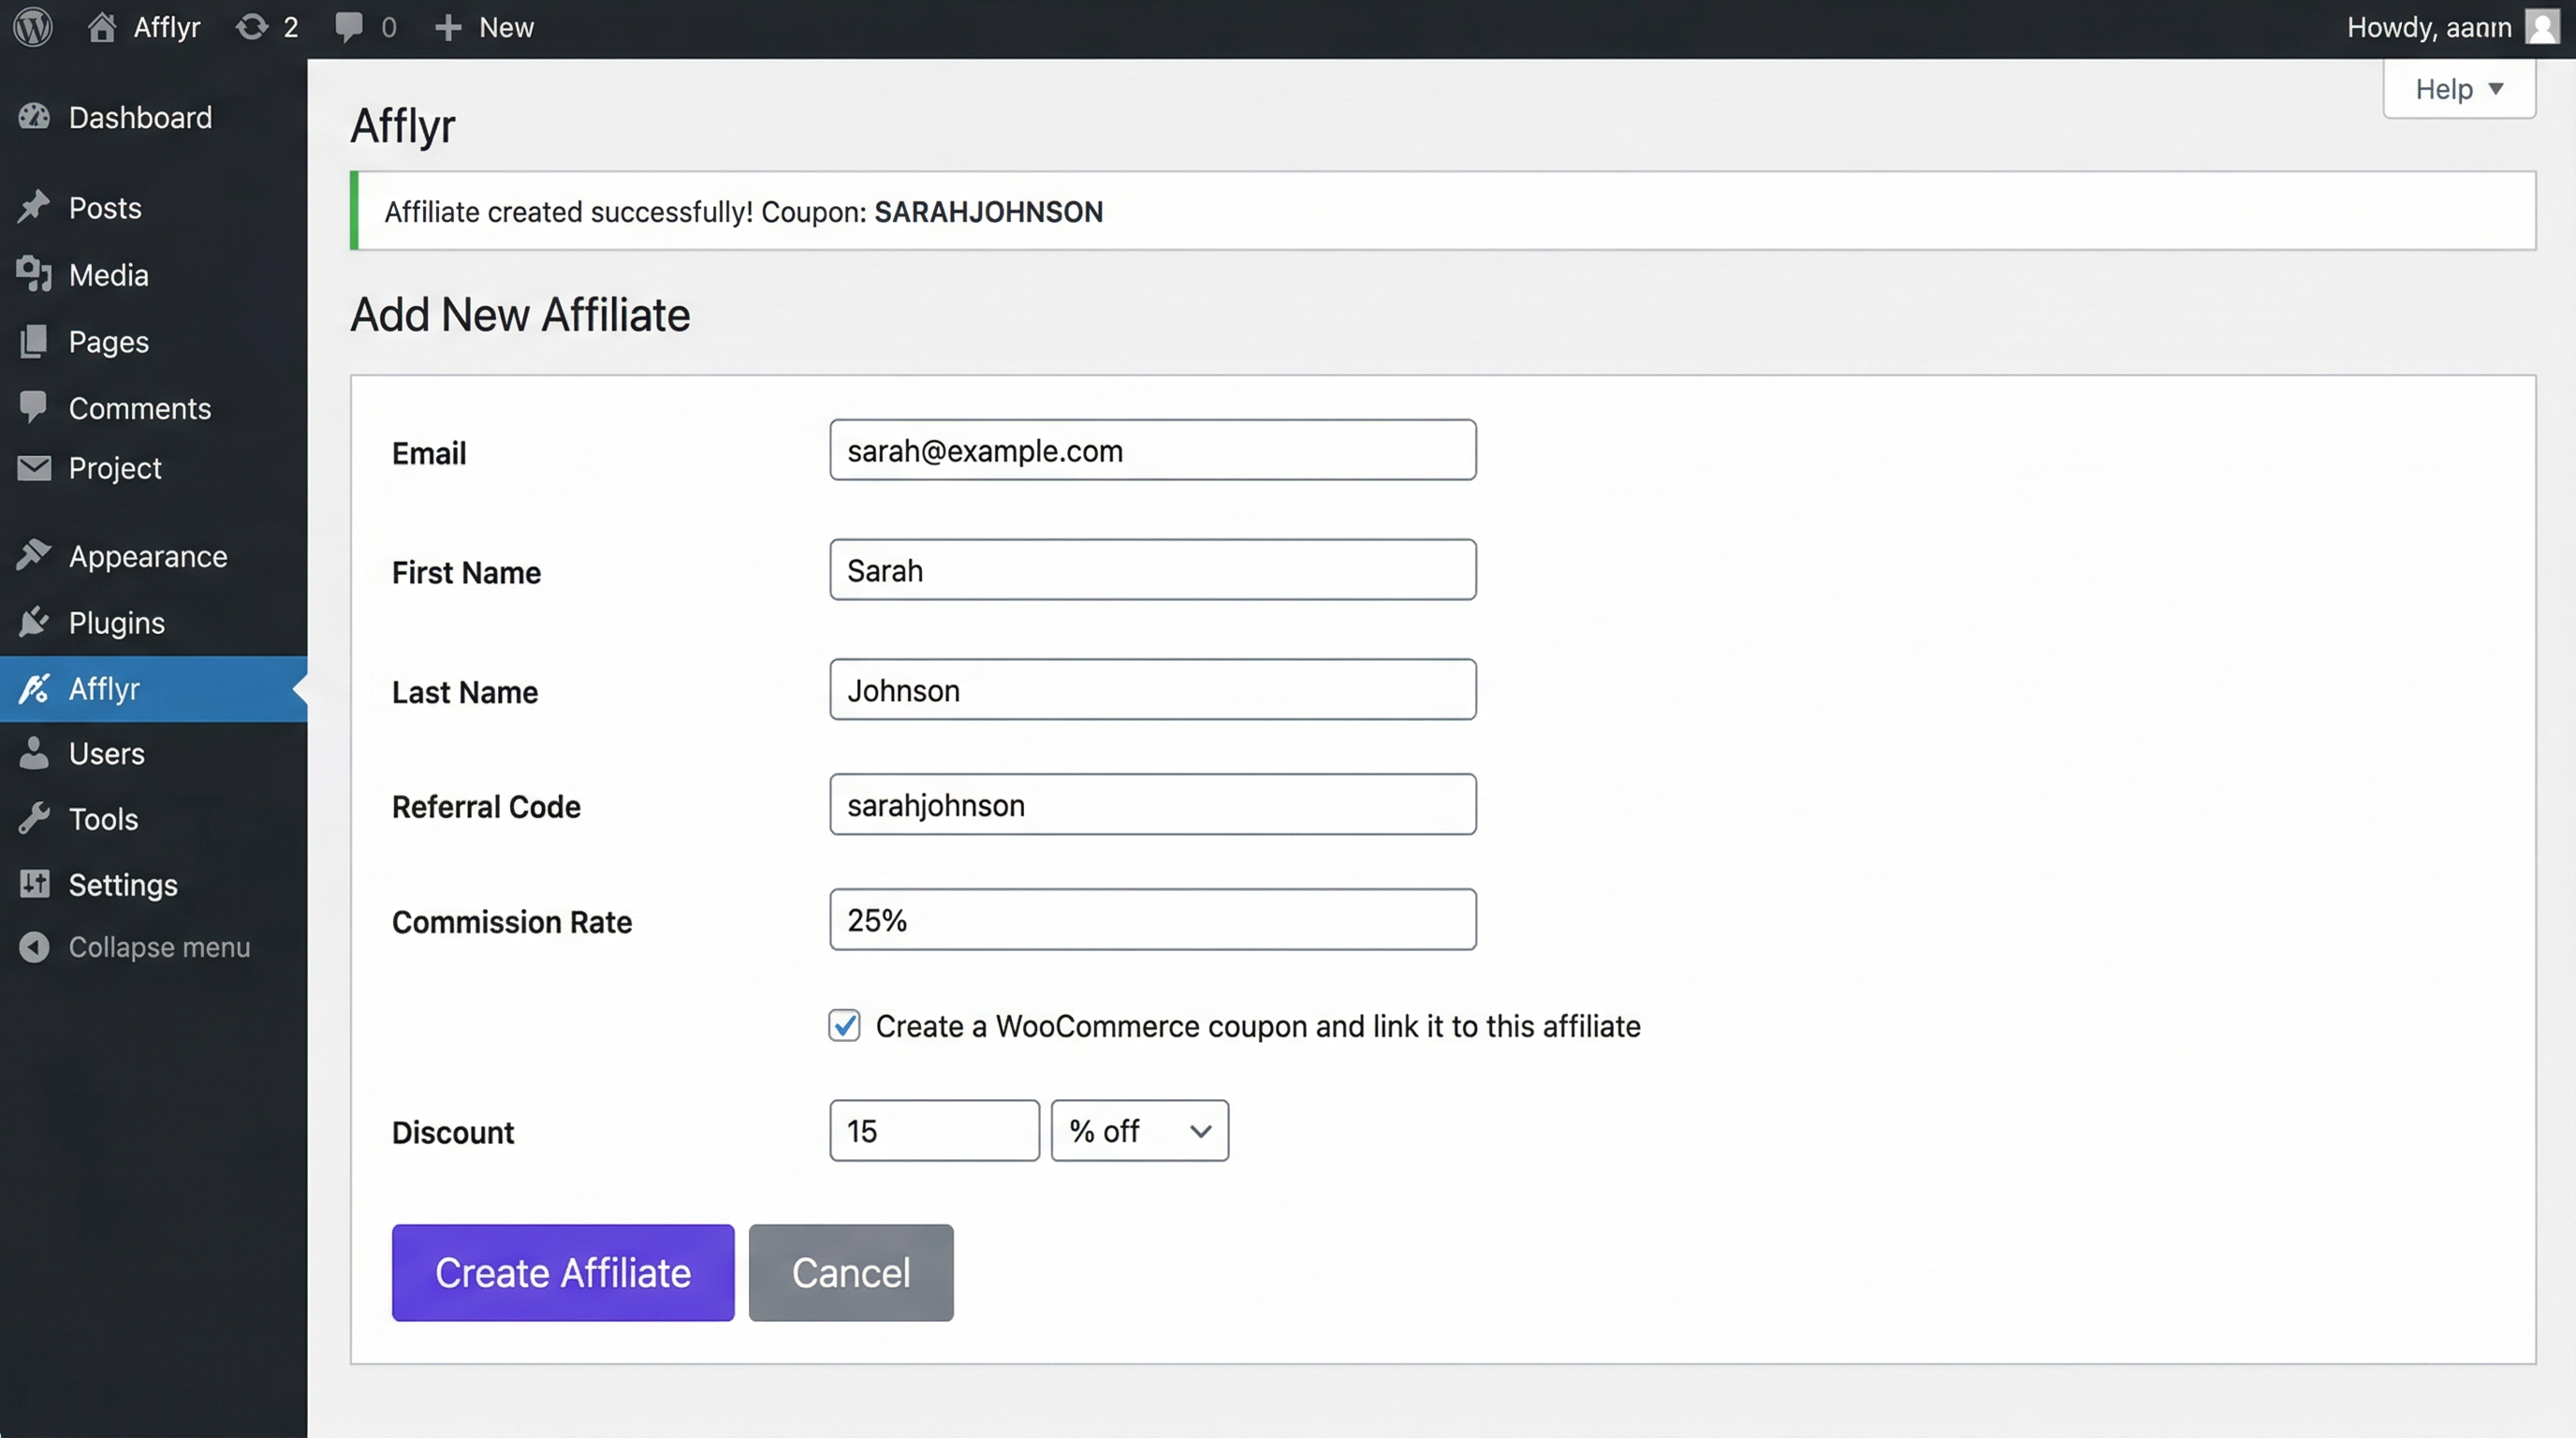Screen dimensions: 2576x1438
Task: Expand the Help panel
Action: (2459, 89)
